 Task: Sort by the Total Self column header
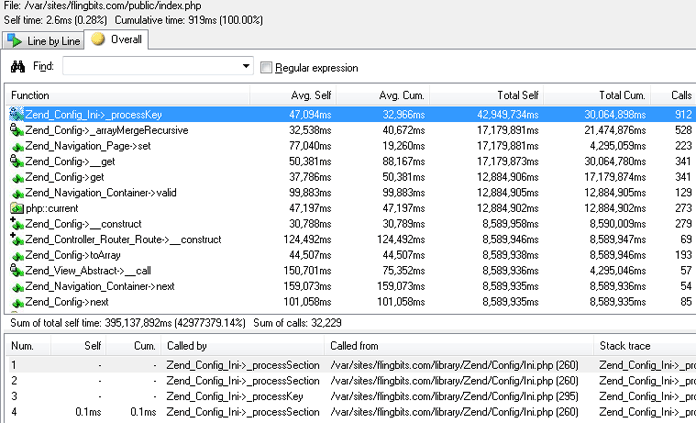tap(486, 95)
